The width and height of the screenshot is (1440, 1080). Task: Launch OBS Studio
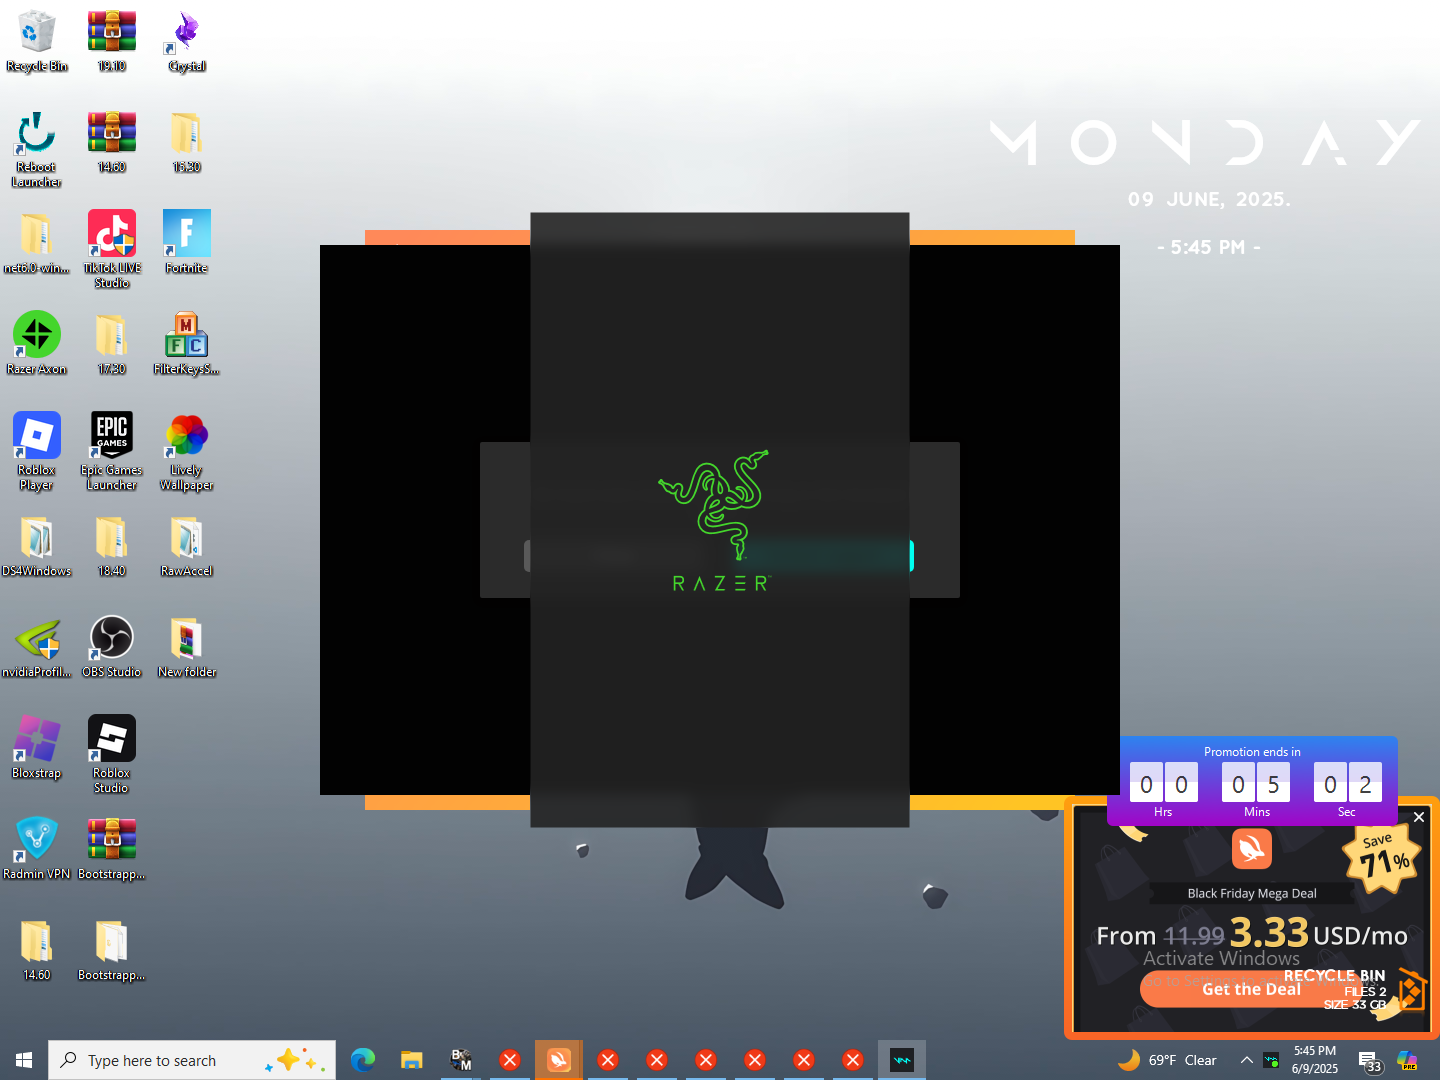(x=112, y=648)
